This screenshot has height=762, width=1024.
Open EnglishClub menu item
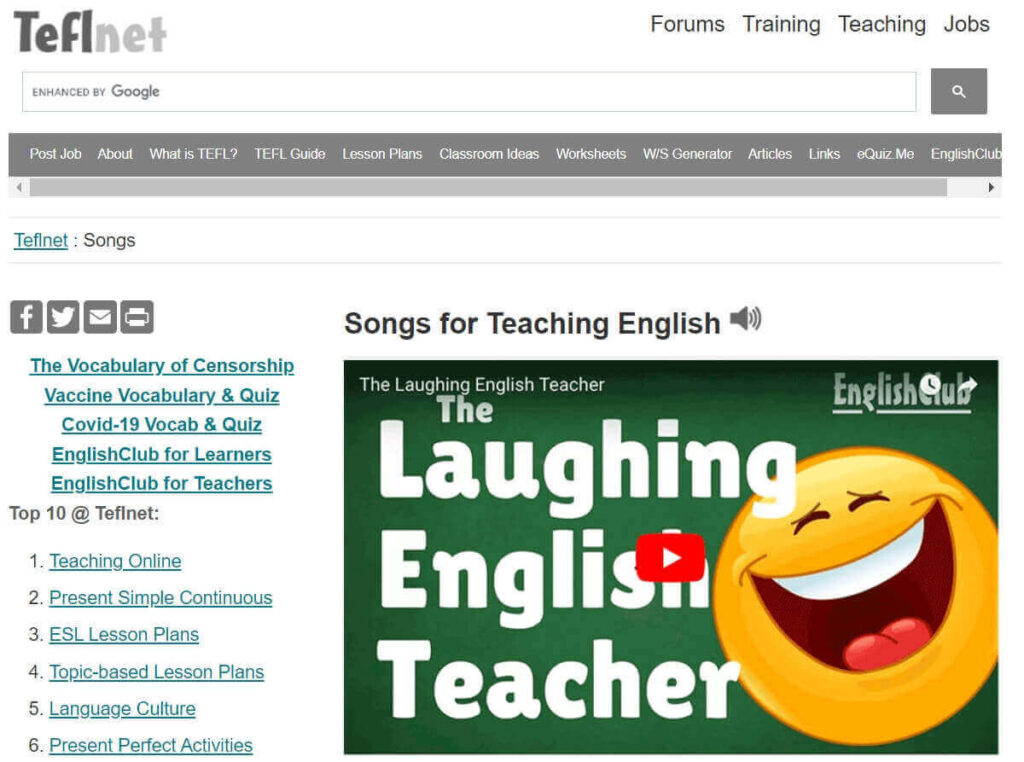click(966, 154)
